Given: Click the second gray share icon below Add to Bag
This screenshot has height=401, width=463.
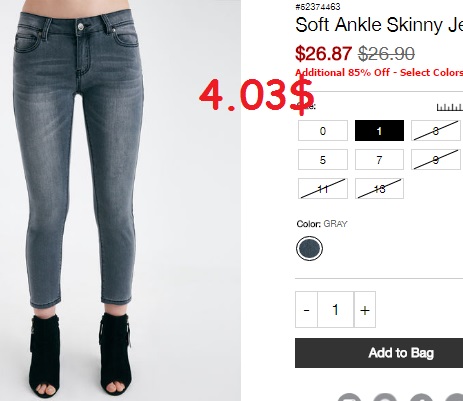Looking at the screenshot, I should (x=385, y=397).
